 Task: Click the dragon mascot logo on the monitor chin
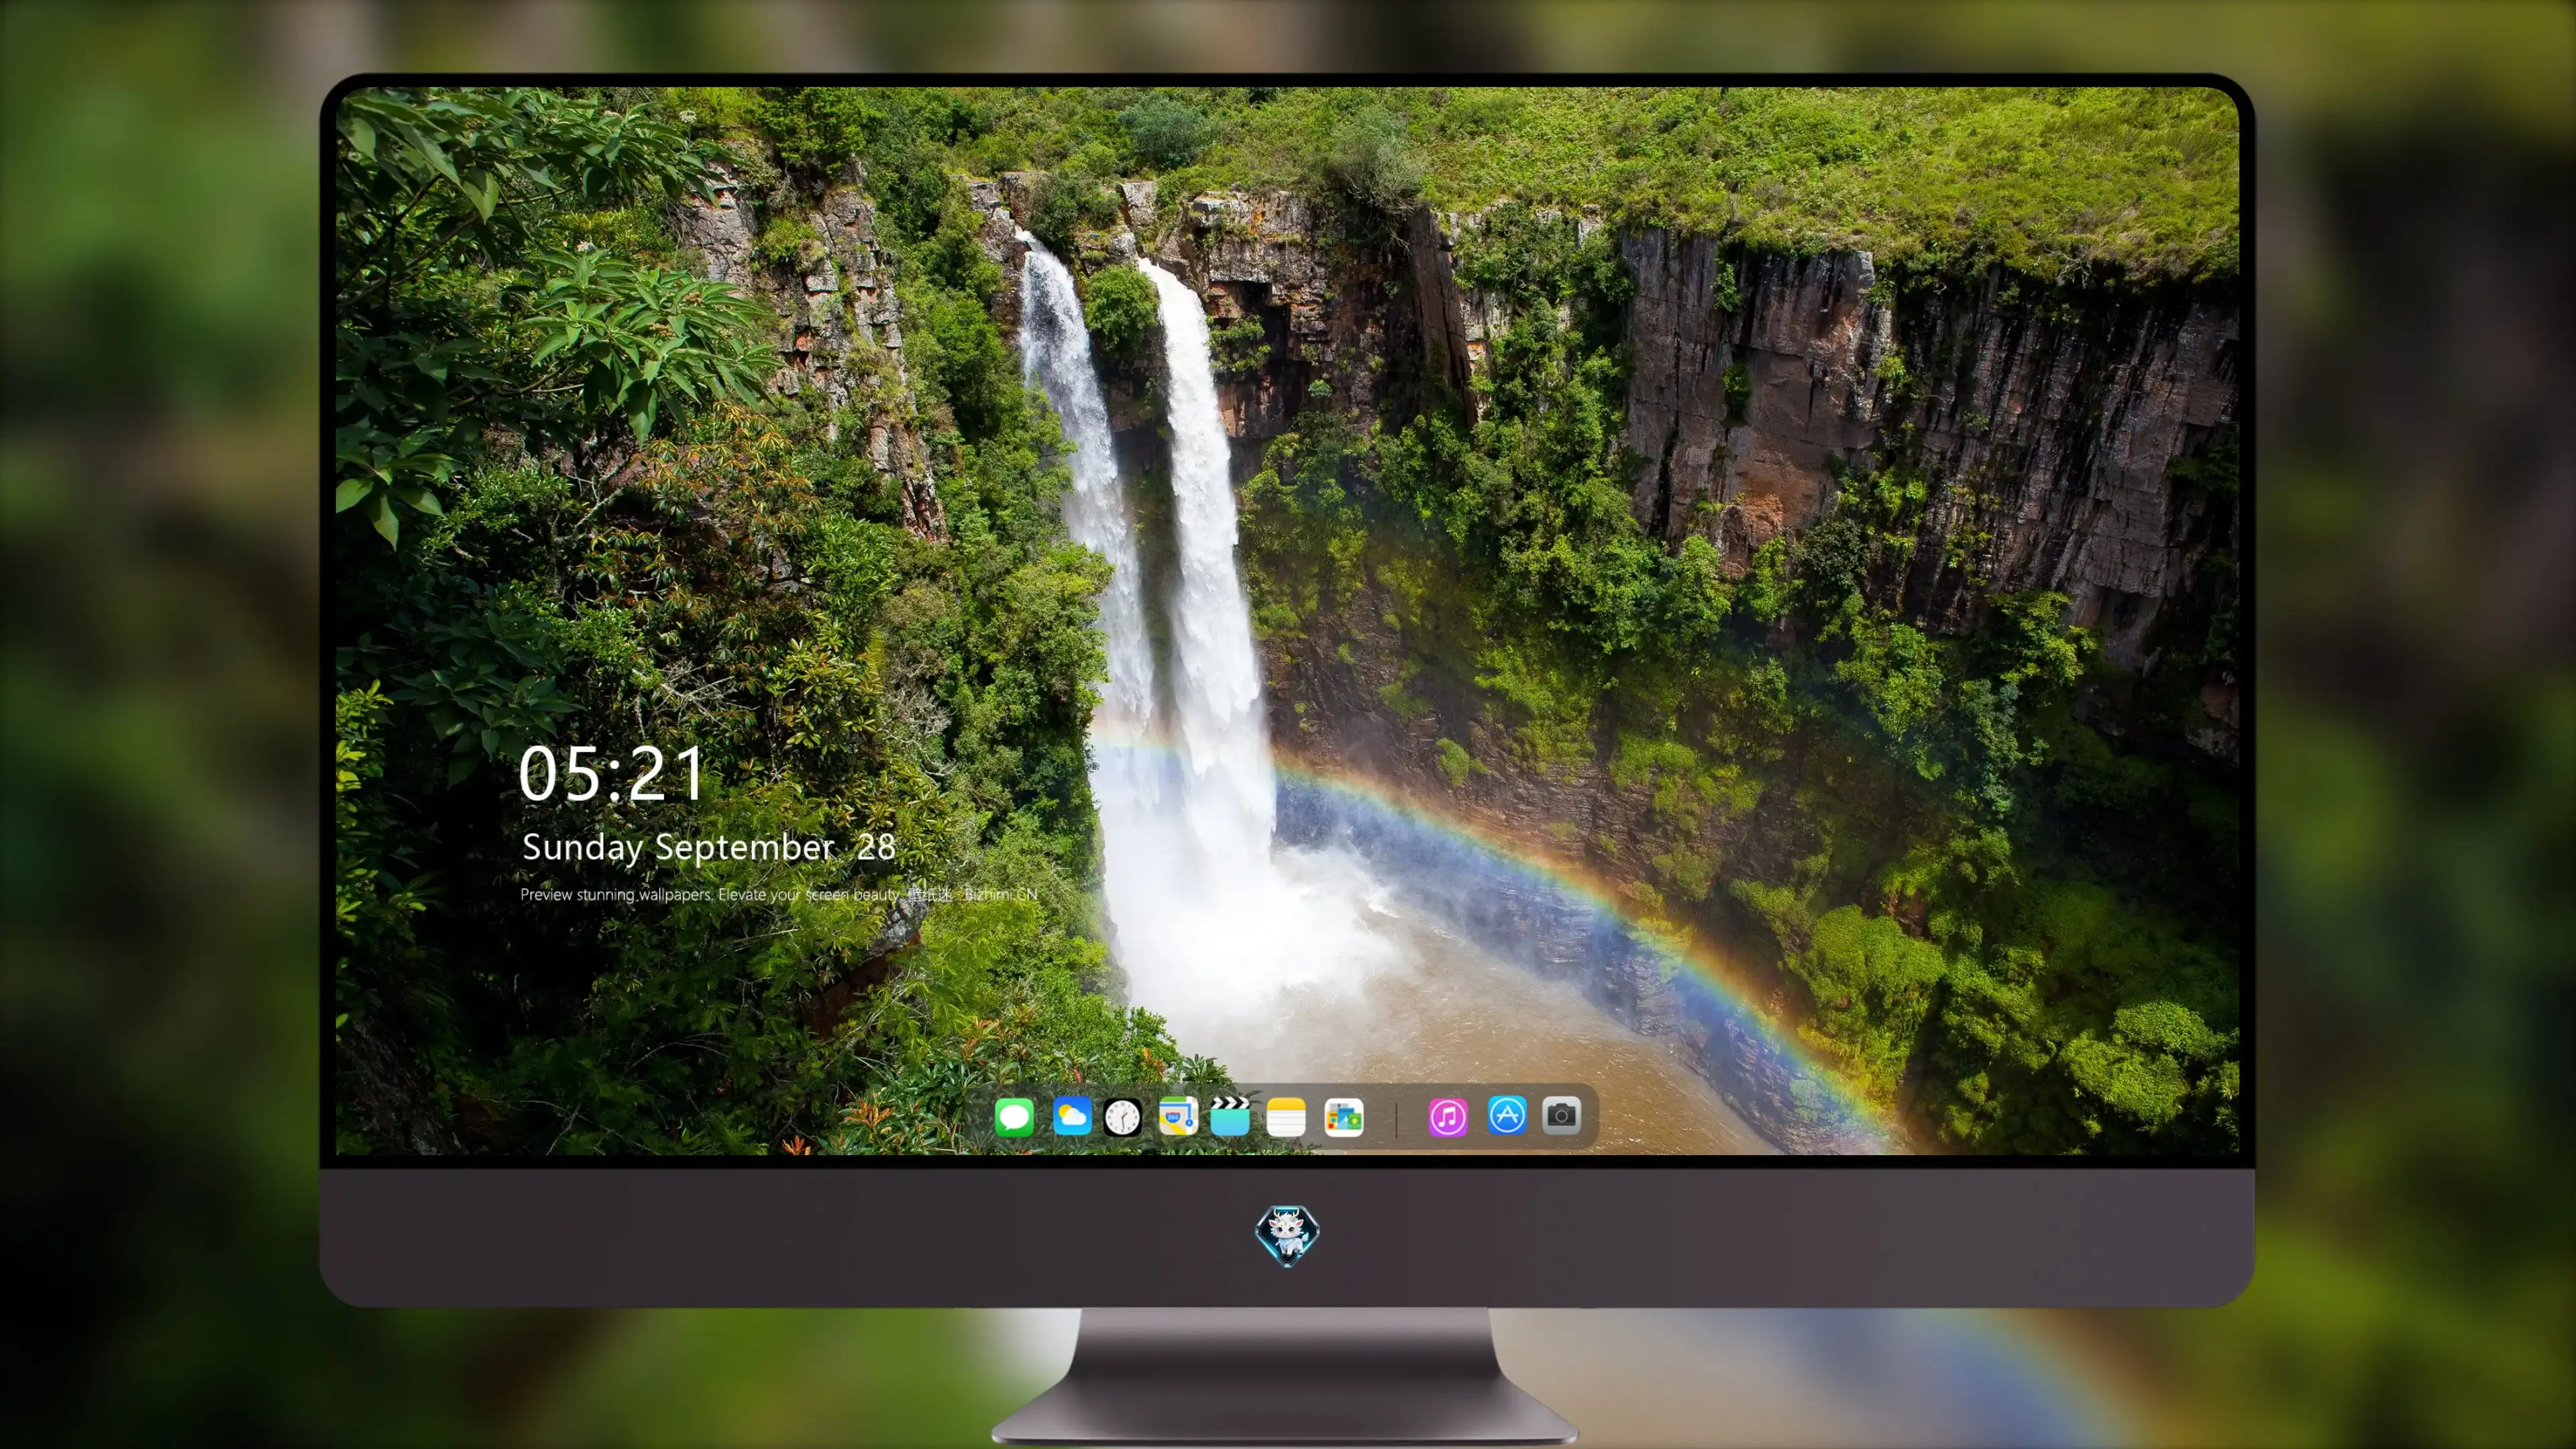pyautogui.click(x=1287, y=1235)
